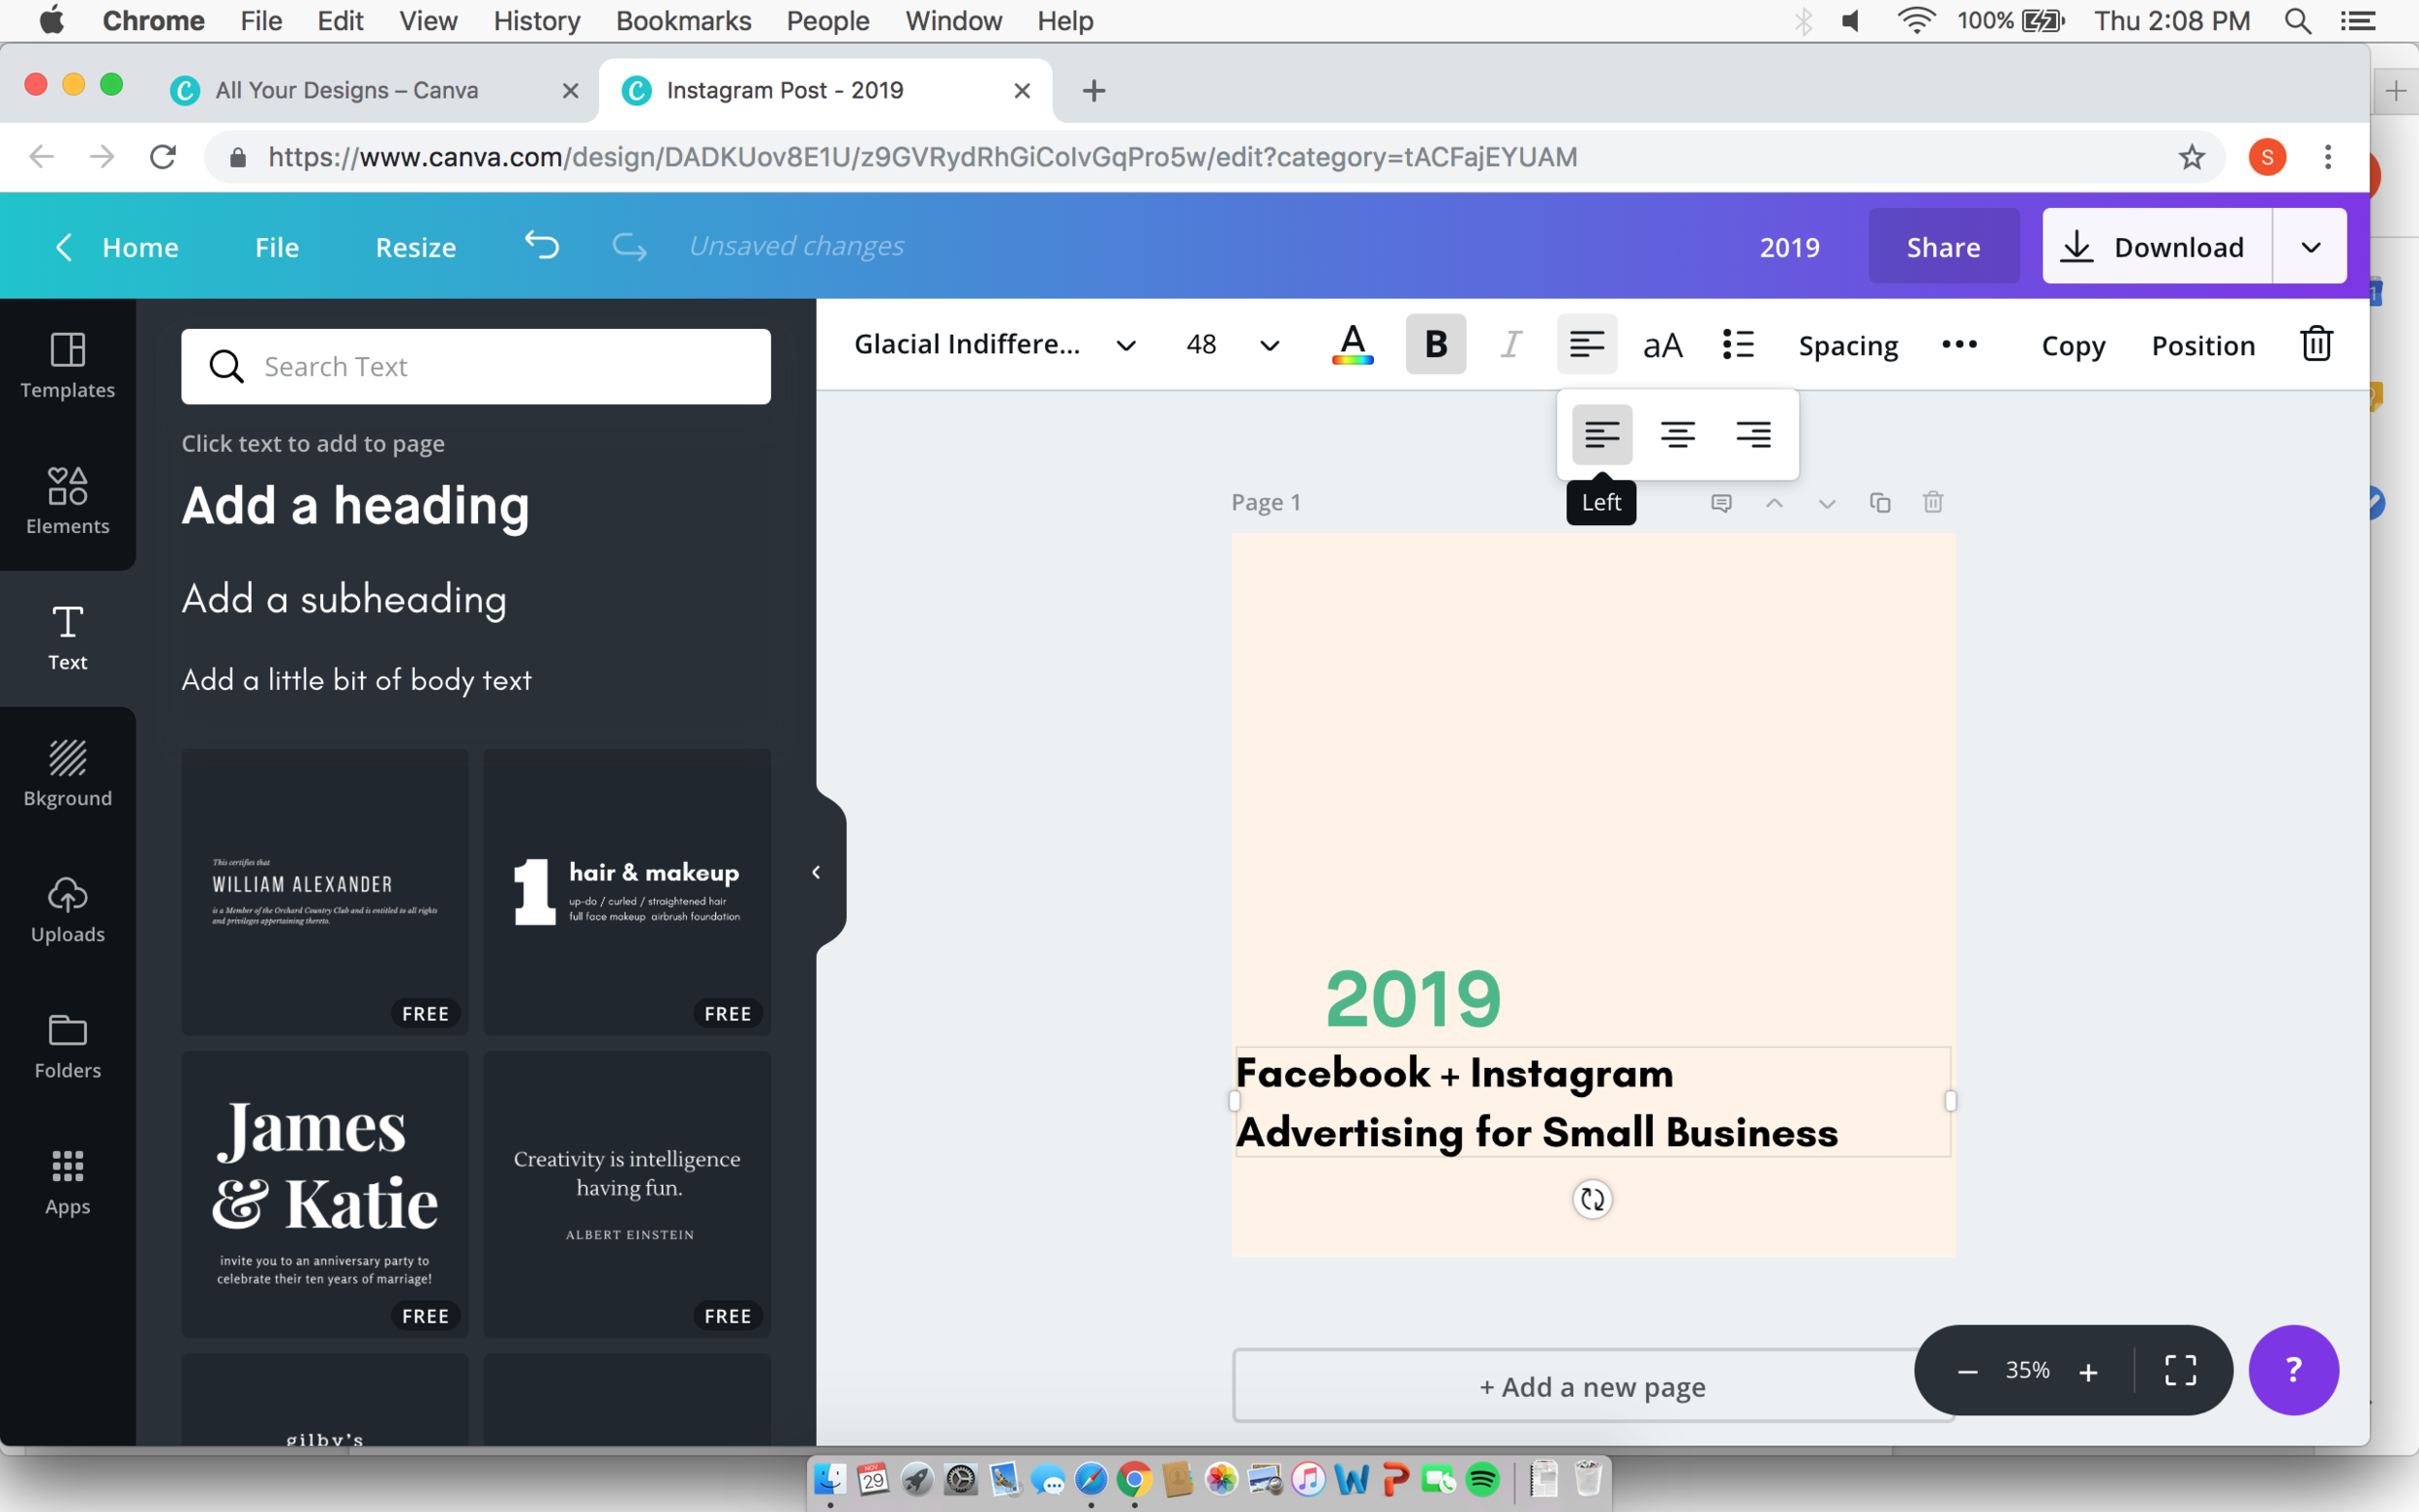This screenshot has height=1512, width=2419.
Task: Toggle italic formatting
Action: (x=1511, y=345)
